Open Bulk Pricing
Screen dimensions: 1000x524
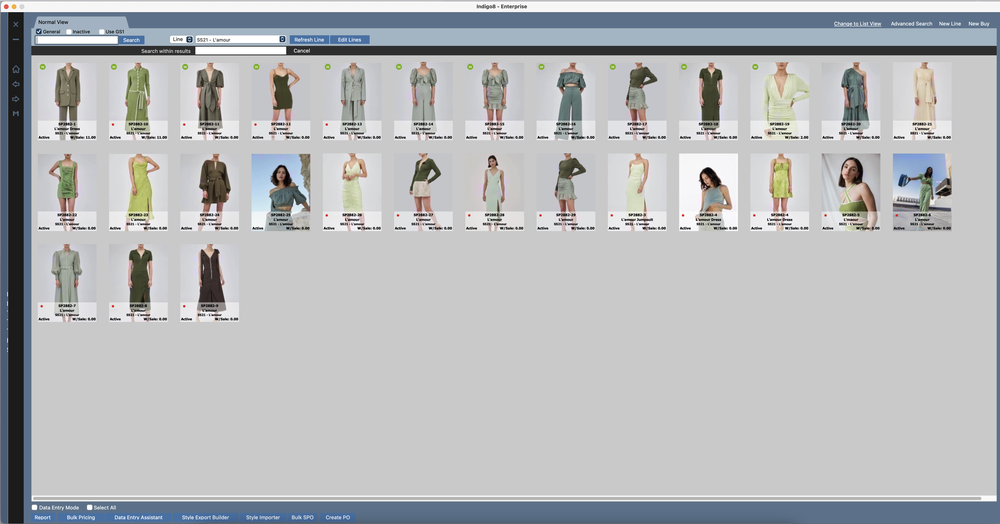[x=81, y=517]
